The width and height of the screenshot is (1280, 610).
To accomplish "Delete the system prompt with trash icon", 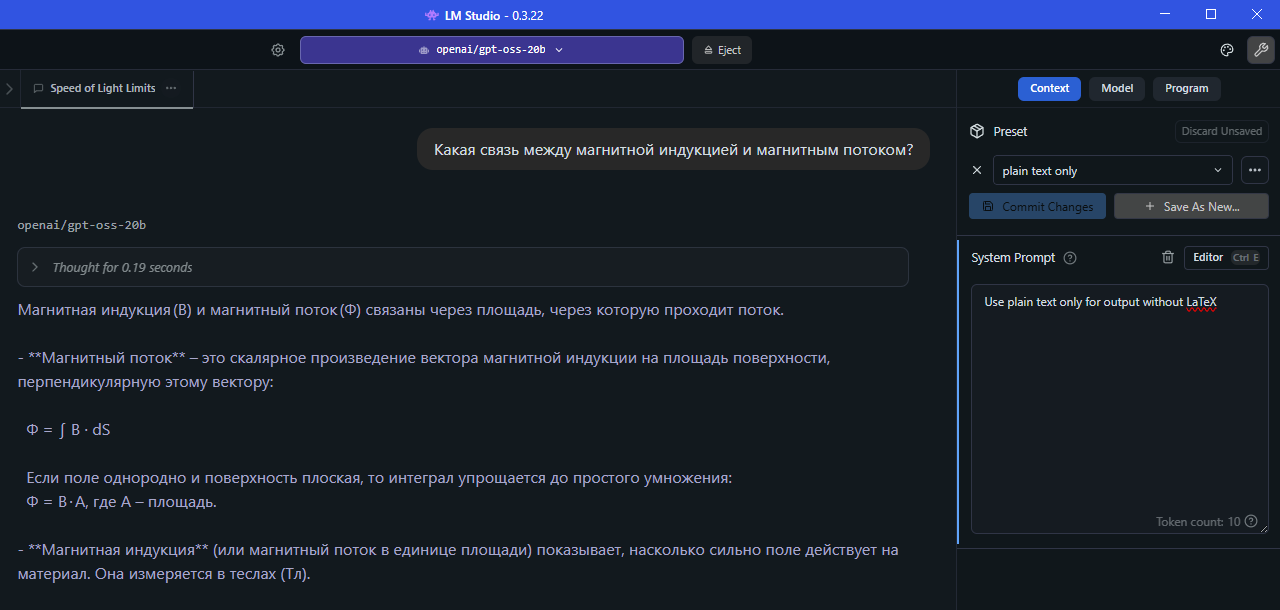I will (x=1168, y=257).
